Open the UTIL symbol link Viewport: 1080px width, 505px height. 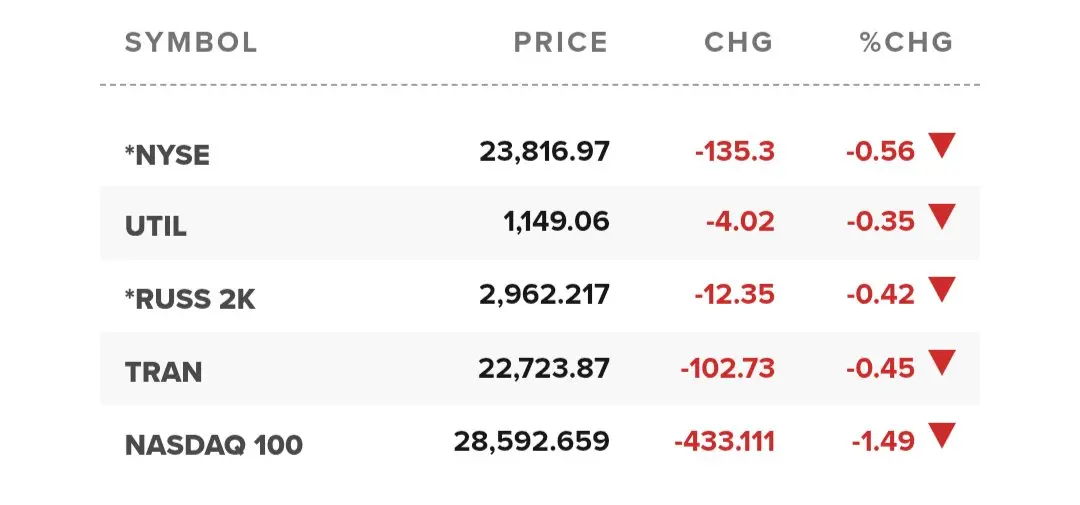tap(156, 227)
